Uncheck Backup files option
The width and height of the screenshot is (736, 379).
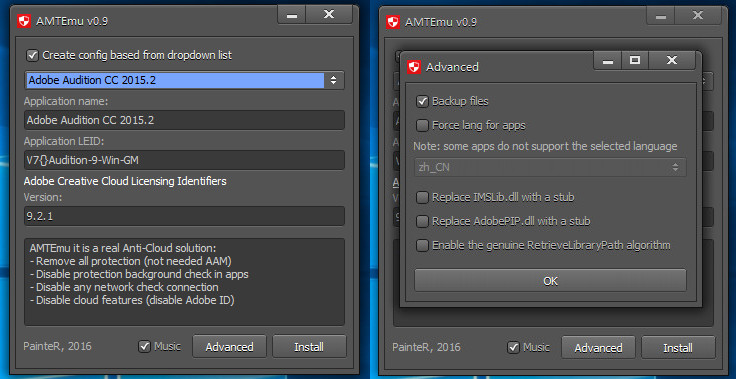click(422, 101)
